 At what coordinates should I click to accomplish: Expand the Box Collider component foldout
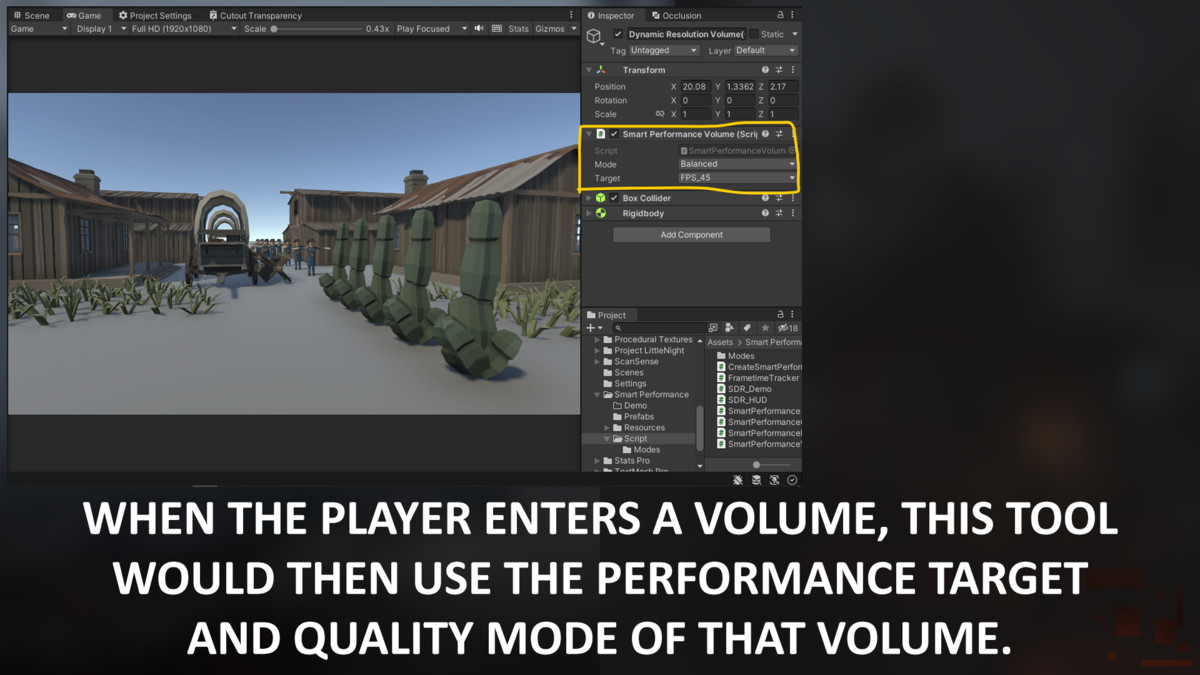[589, 198]
